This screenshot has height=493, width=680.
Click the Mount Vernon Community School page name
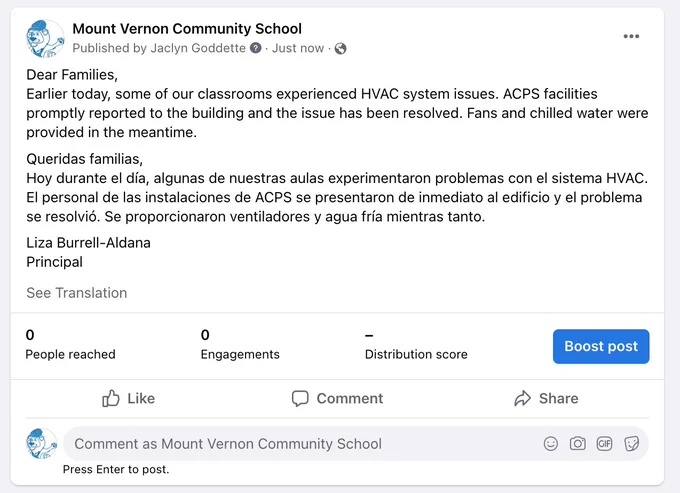[187, 29]
